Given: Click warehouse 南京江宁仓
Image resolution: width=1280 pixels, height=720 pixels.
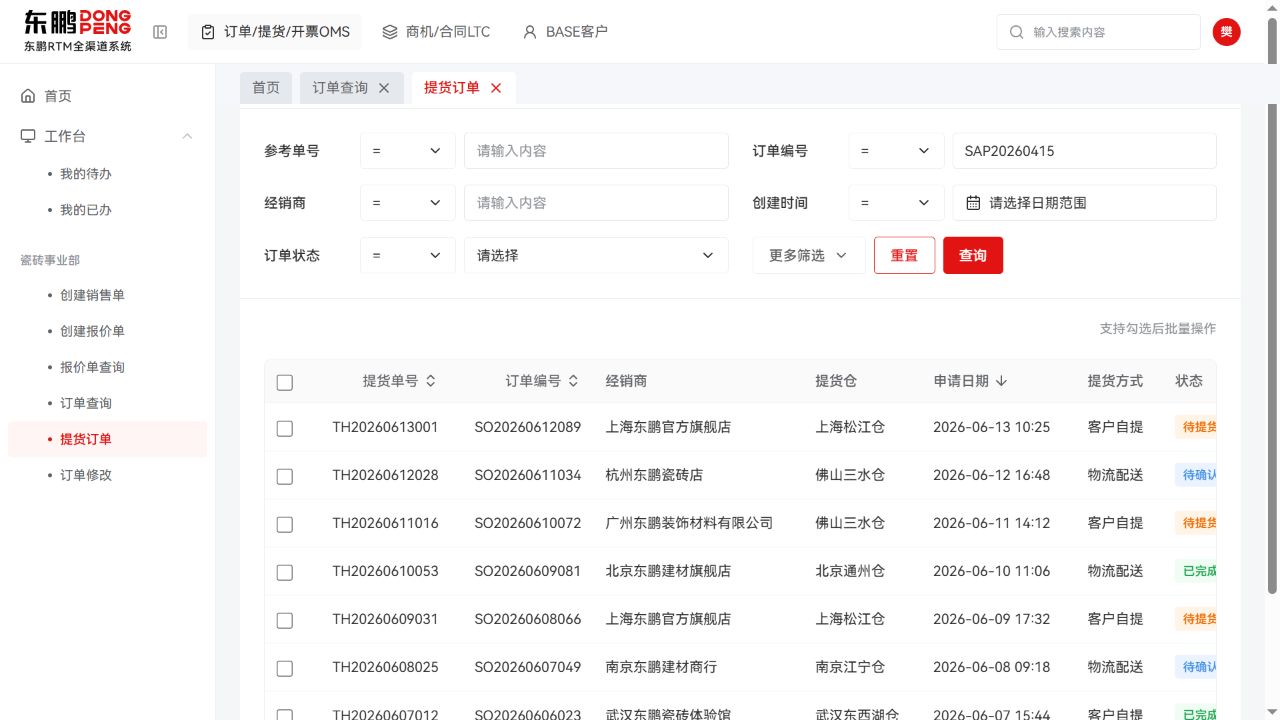Looking at the screenshot, I should coord(850,667).
